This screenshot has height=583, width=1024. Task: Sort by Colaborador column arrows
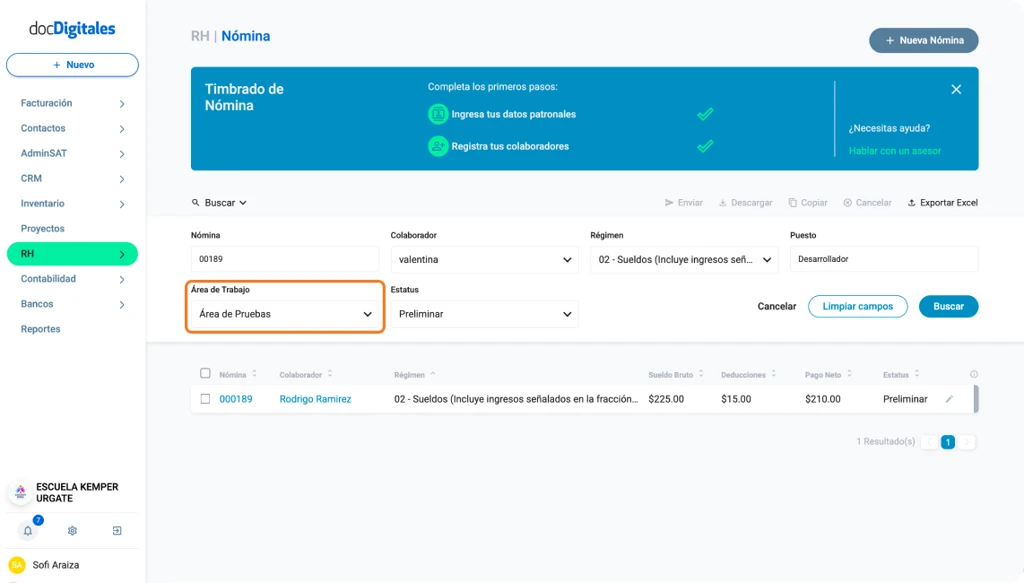[330, 374]
